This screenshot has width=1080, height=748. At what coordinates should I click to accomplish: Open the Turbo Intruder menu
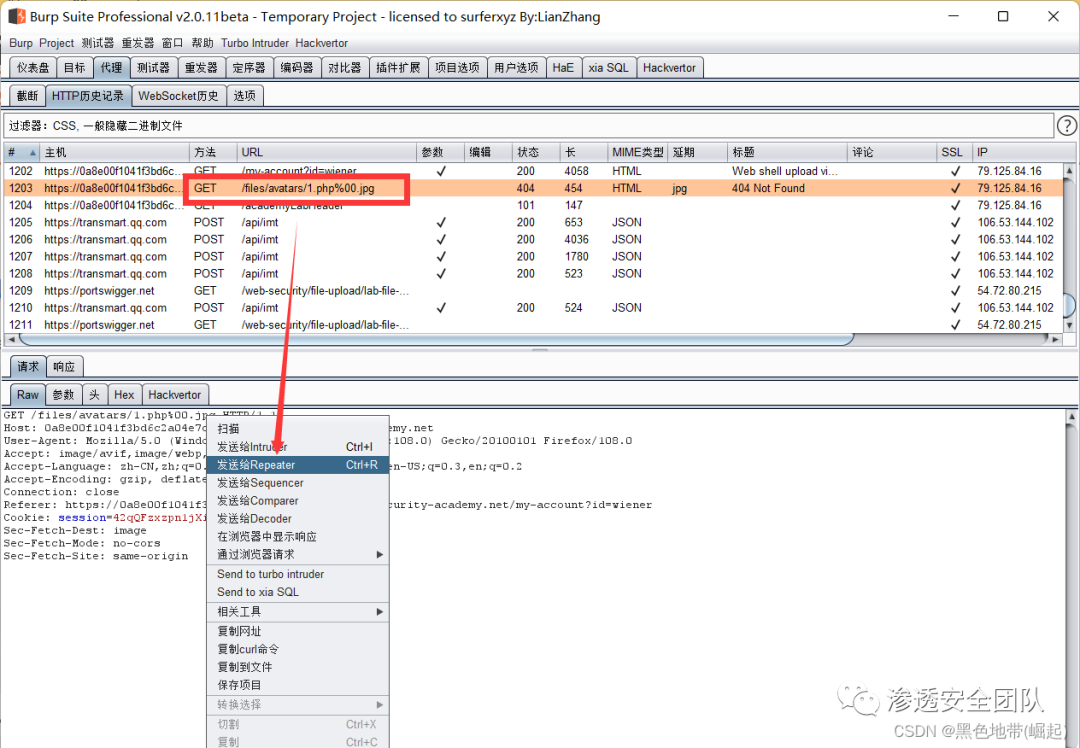(x=255, y=43)
